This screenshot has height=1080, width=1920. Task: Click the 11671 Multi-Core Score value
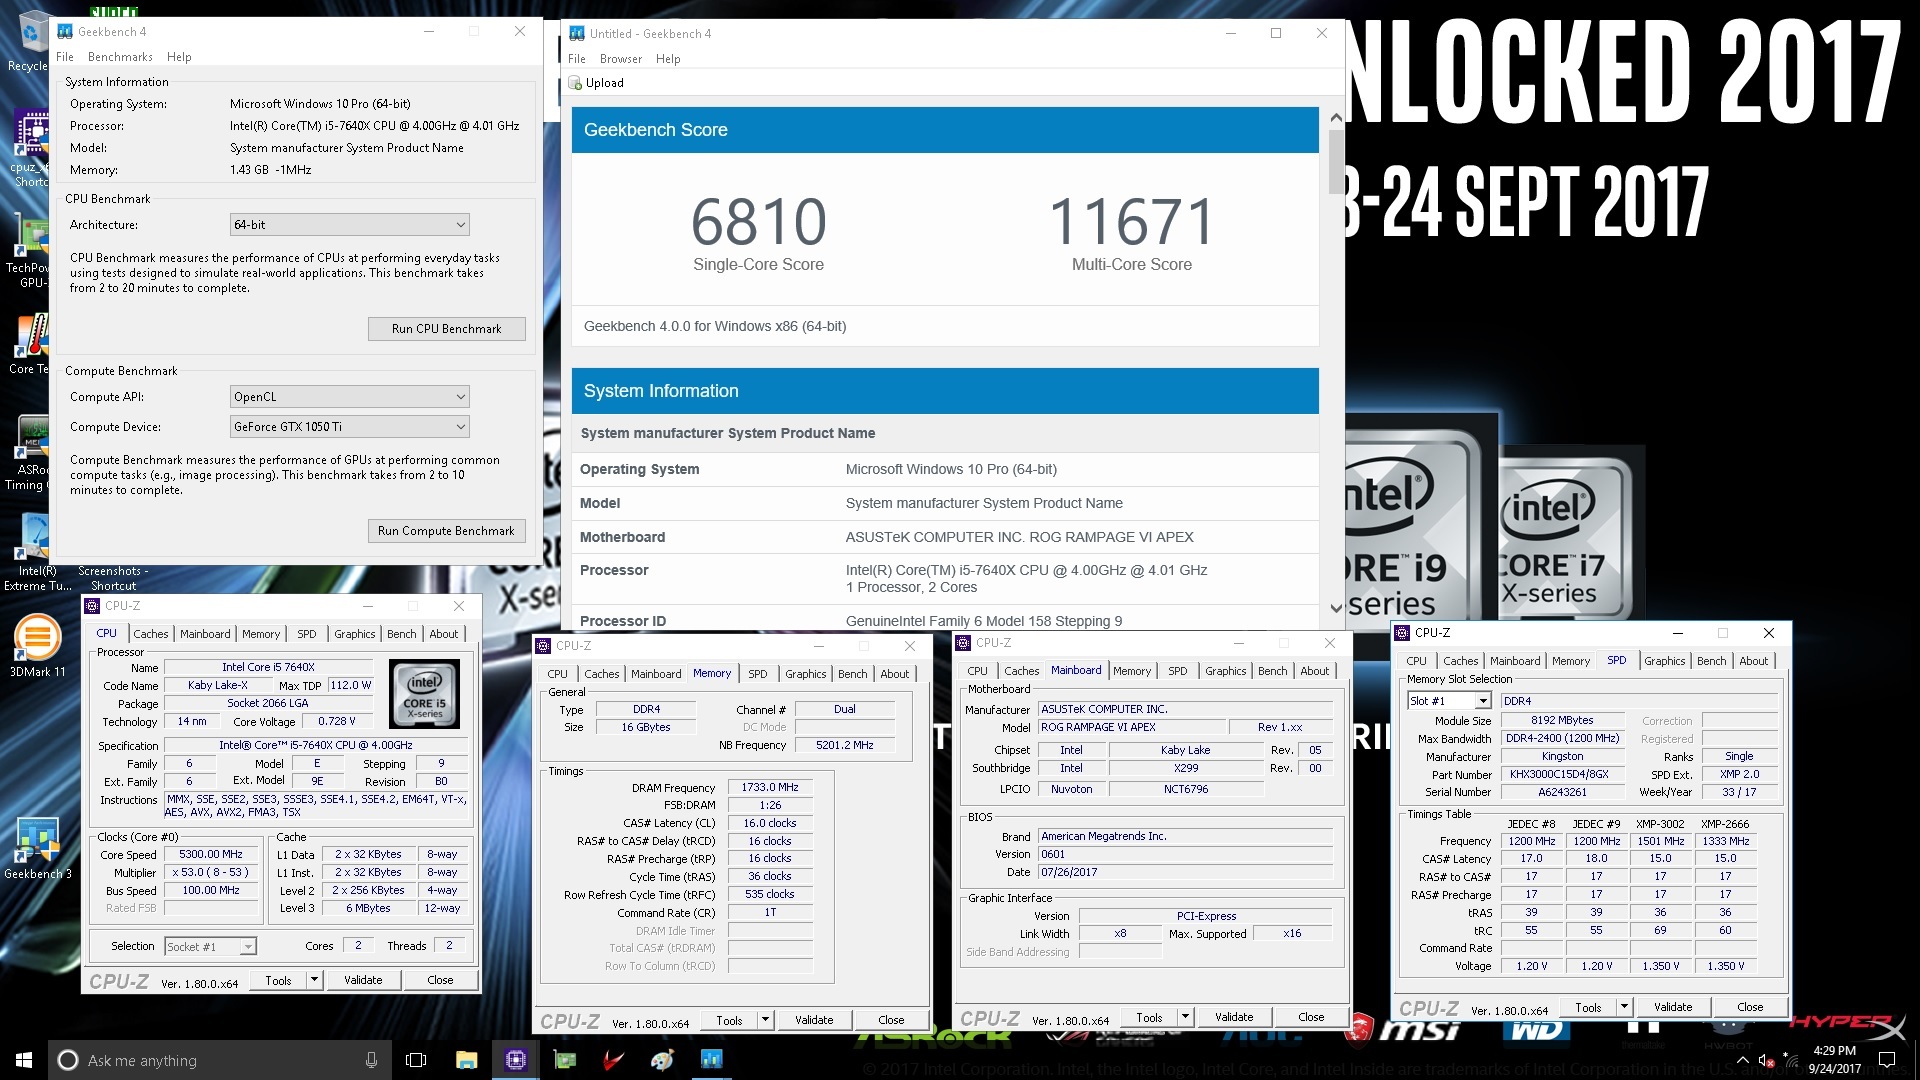click(1132, 221)
